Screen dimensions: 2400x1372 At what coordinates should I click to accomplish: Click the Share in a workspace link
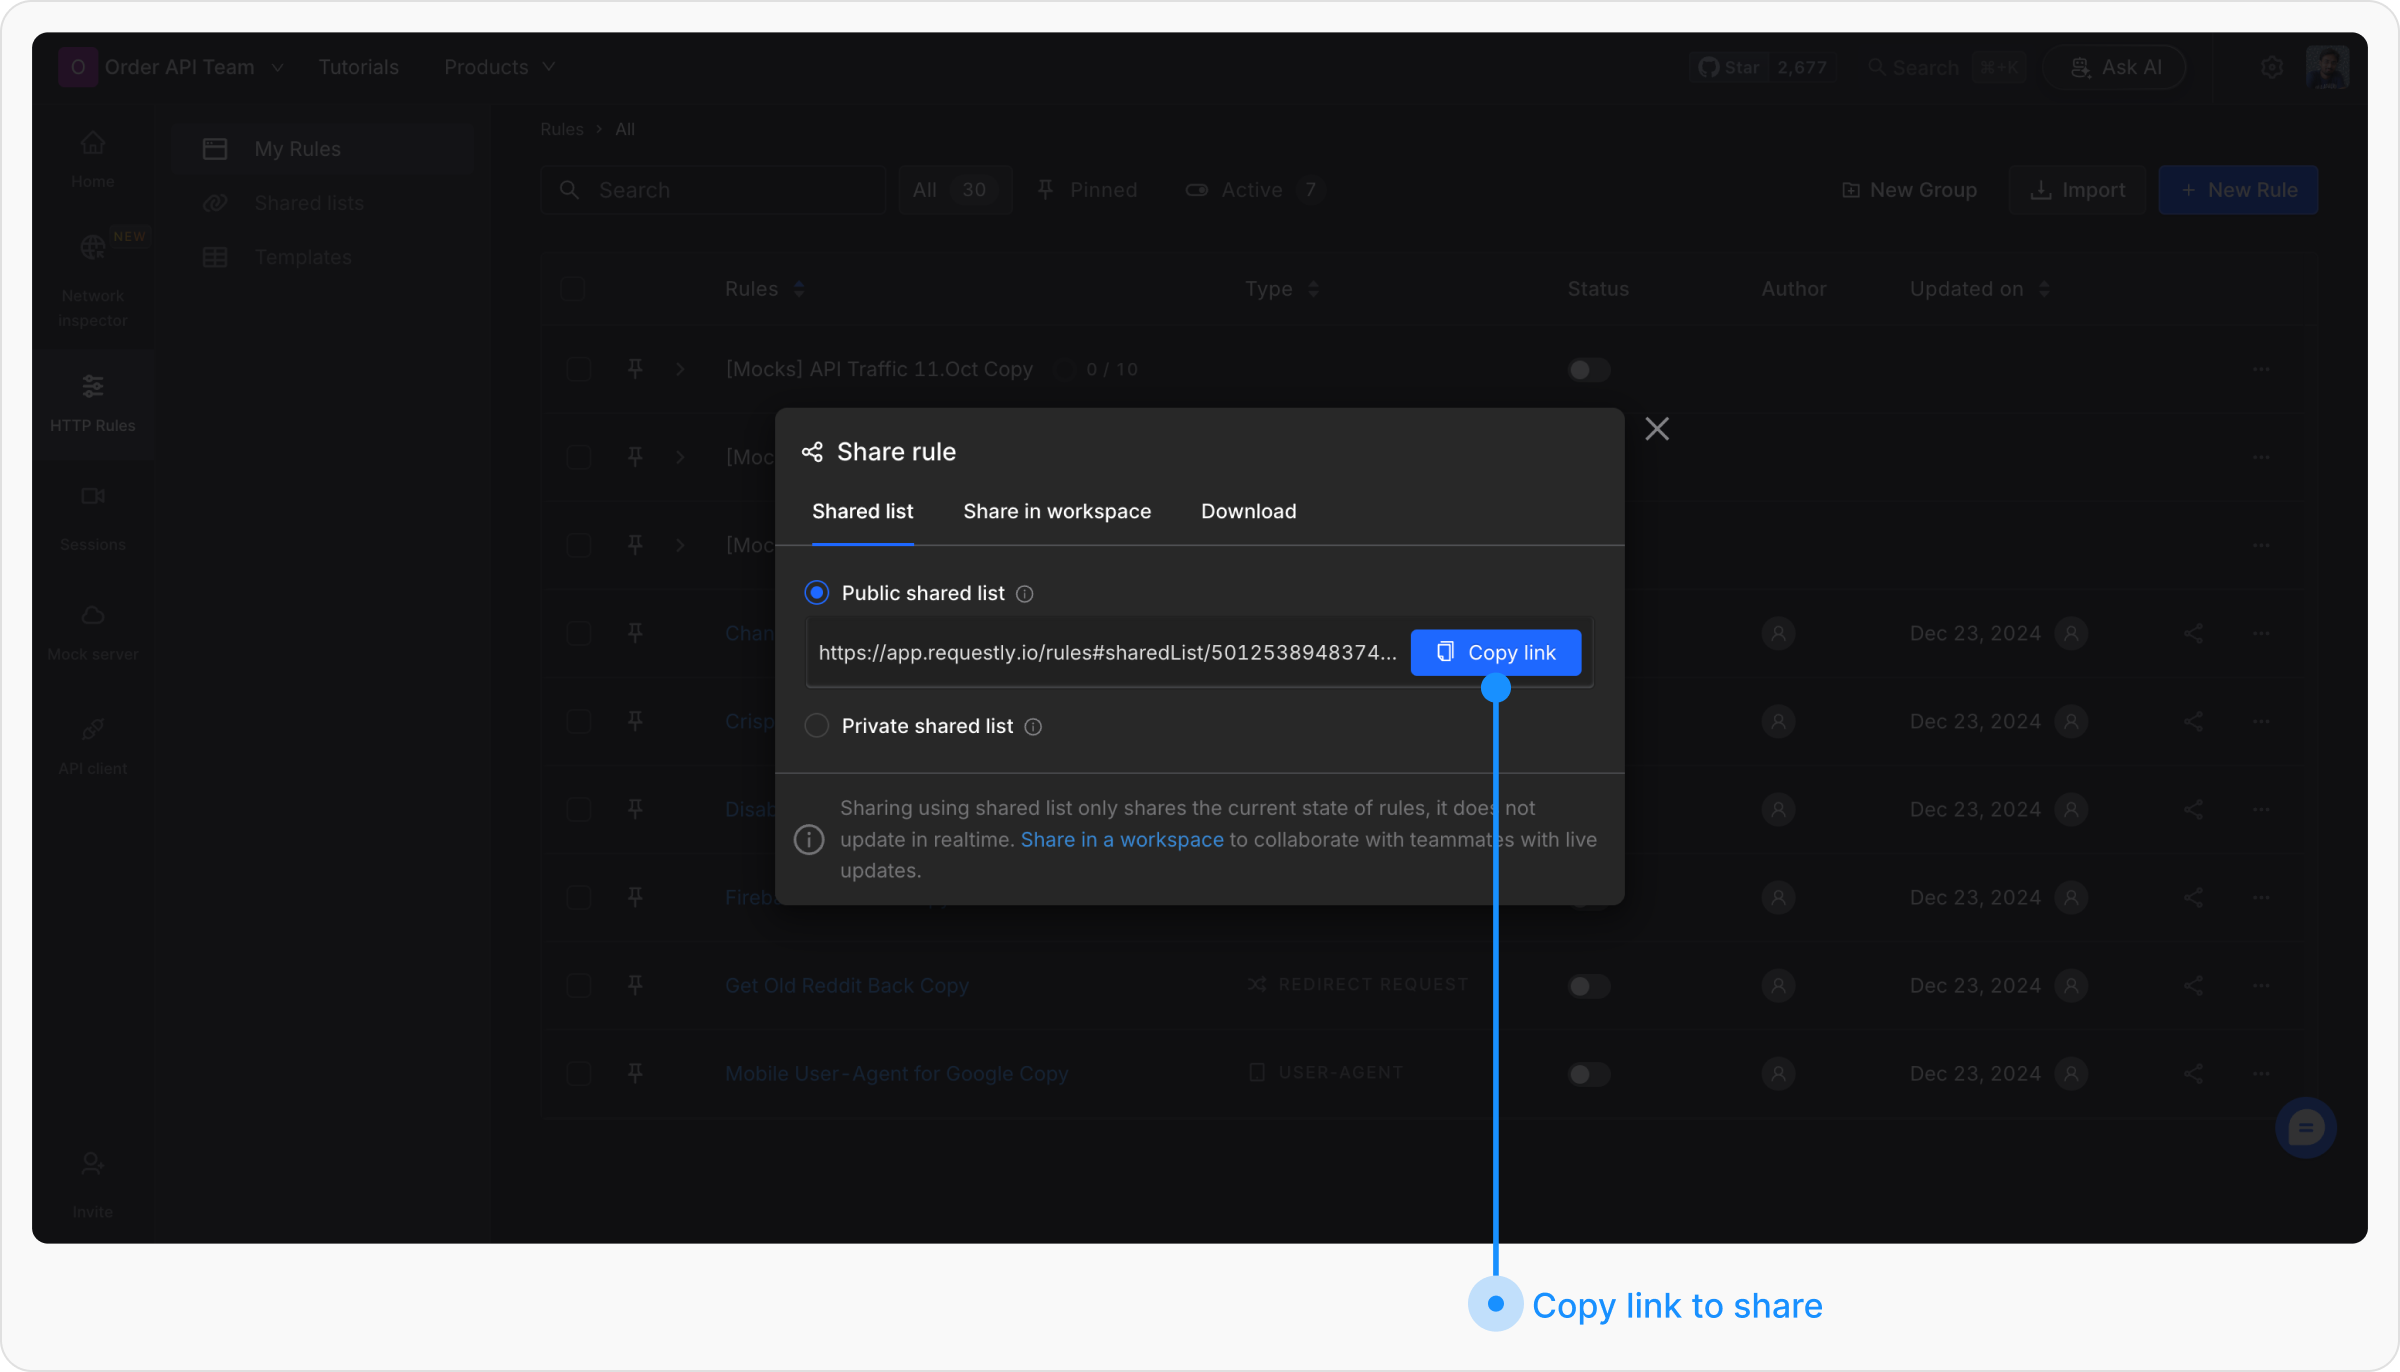(1121, 840)
